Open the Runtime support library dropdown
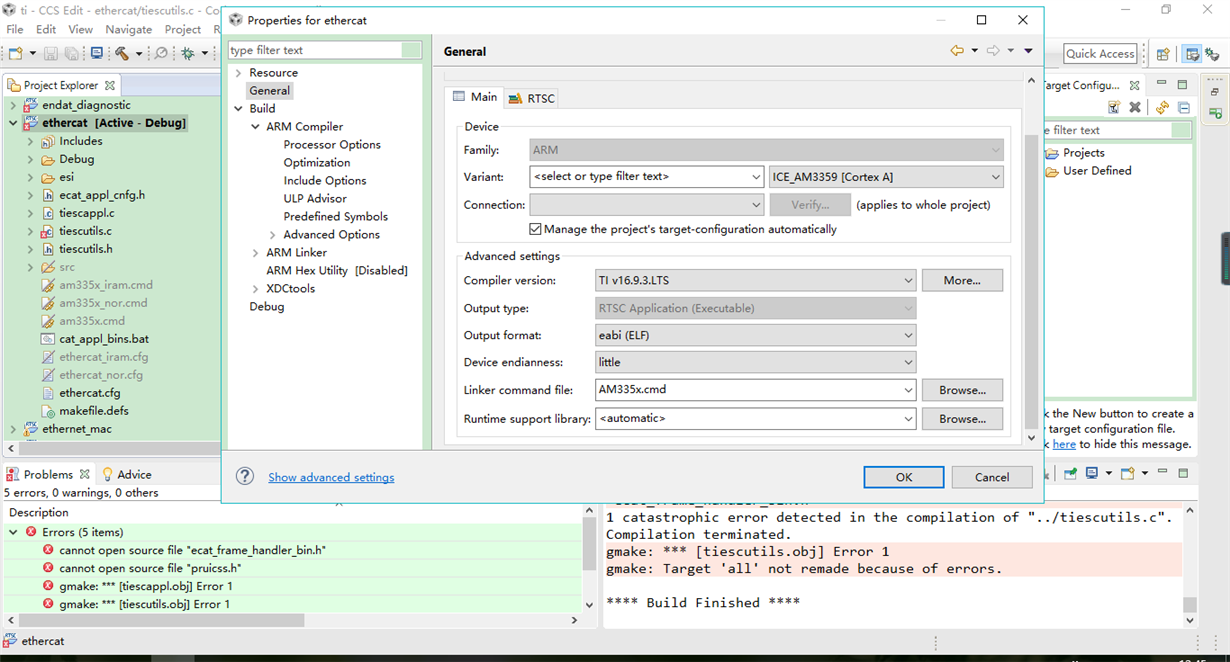This screenshot has height=662, width=1230. pos(908,419)
